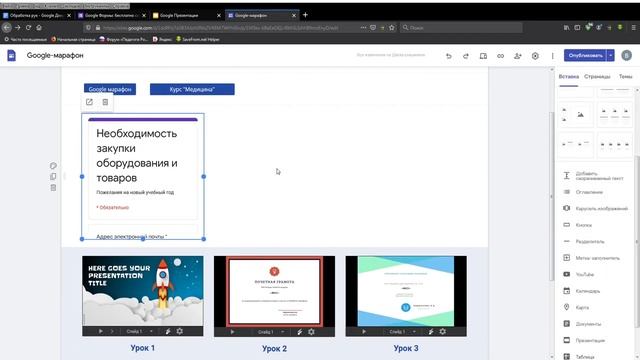The height and width of the screenshot is (360, 640).
Task: Click the Урок 1 caption text
Action: point(142,348)
